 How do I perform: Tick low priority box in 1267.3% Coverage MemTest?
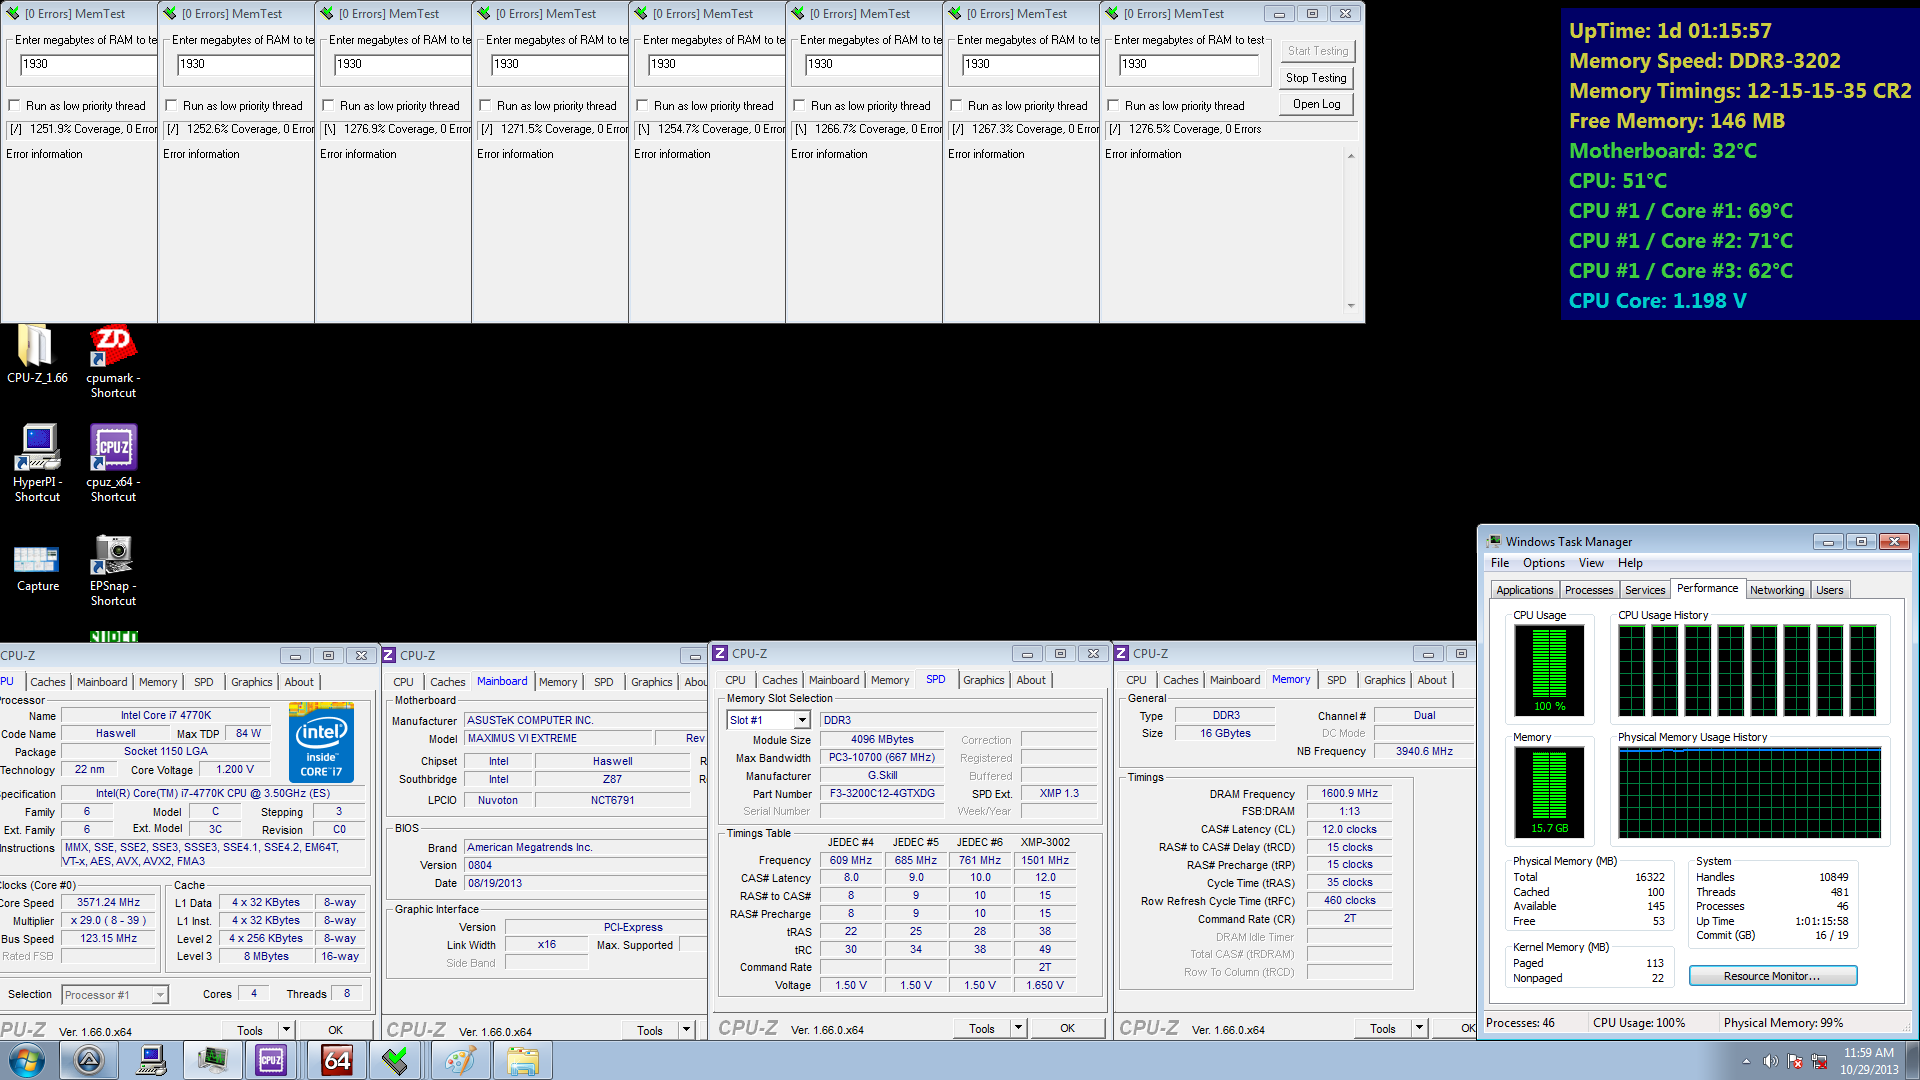(956, 105)
